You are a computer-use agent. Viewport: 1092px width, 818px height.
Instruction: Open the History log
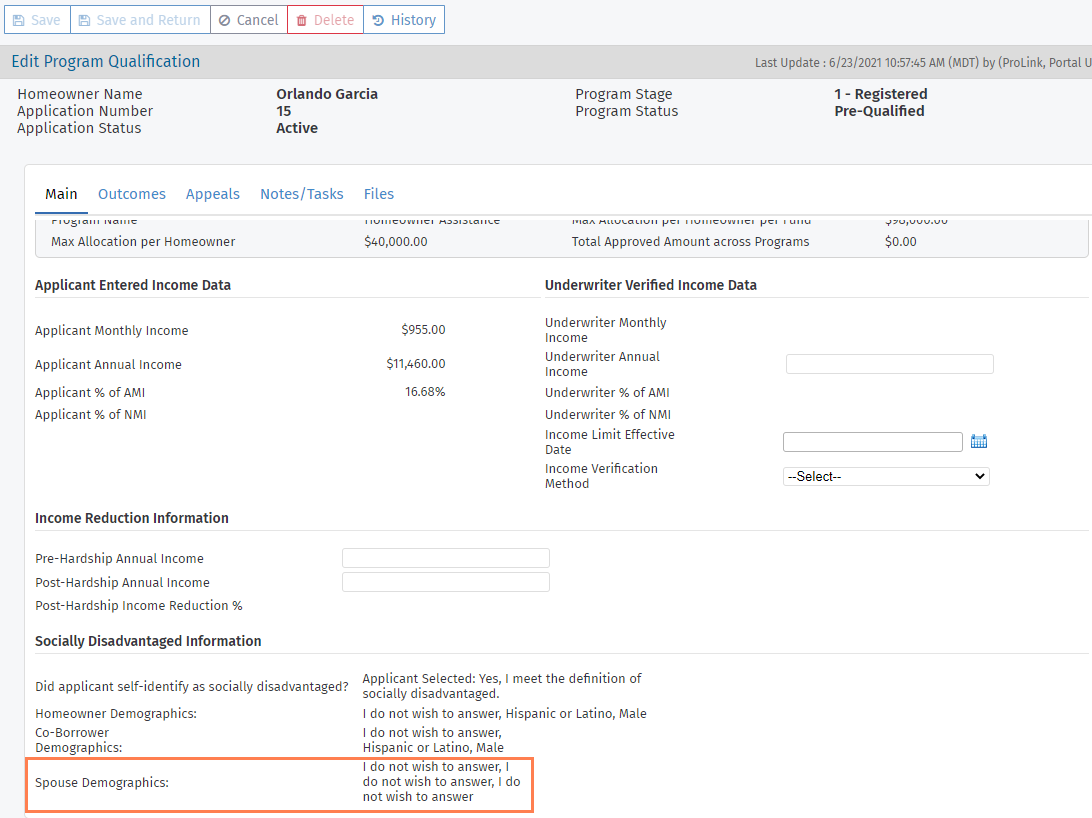403,20
